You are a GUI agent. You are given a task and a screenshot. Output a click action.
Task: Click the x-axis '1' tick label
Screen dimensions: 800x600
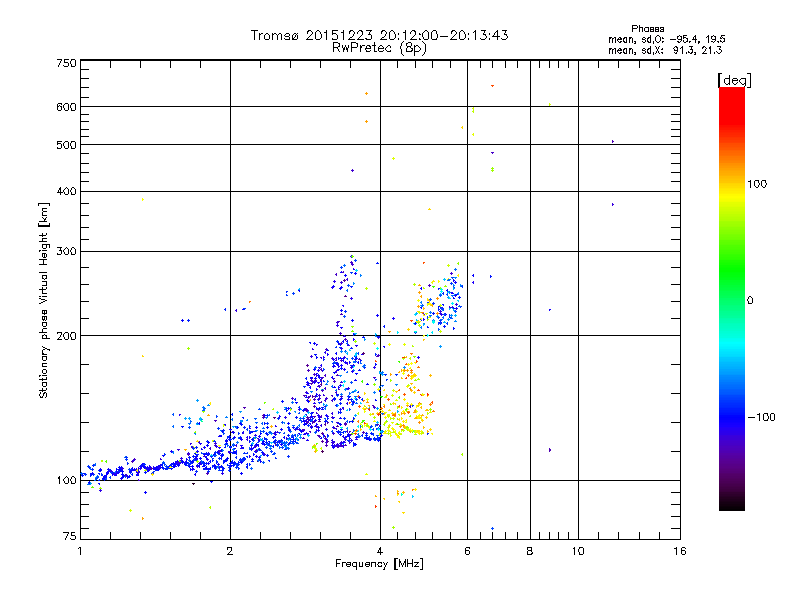[x=80, y=551]
